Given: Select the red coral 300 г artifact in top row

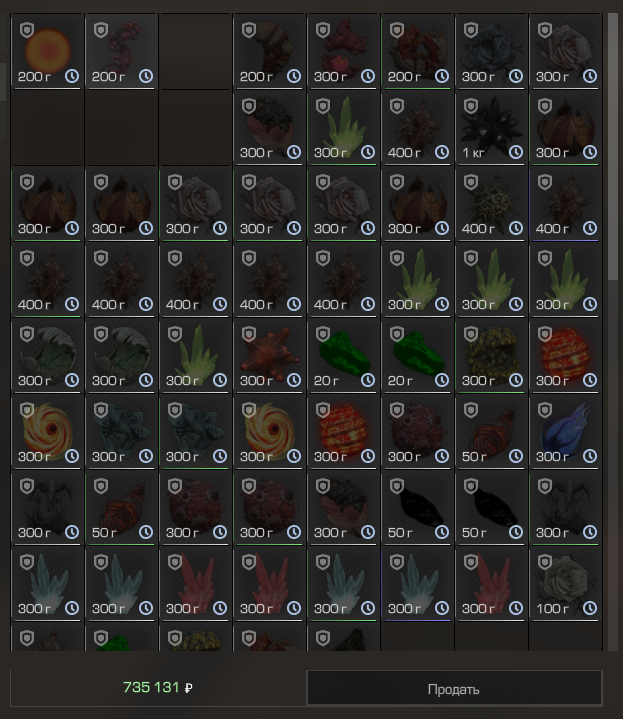Looking at the screenshot, I should click(x=343, y=51).
